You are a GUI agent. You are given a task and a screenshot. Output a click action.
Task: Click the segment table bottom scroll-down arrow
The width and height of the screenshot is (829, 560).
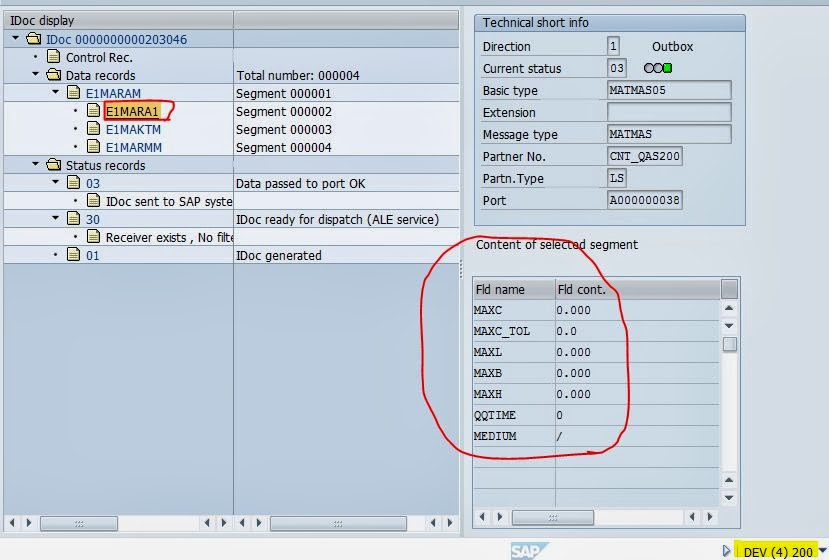pyautogui.click(x=729, y=498)
